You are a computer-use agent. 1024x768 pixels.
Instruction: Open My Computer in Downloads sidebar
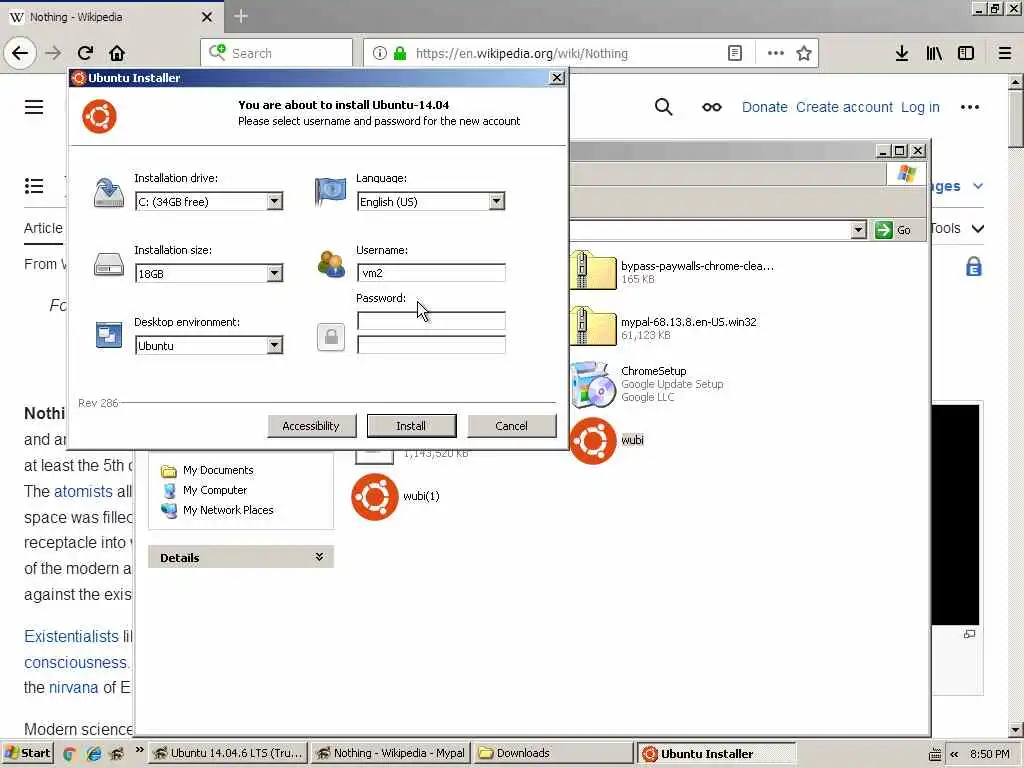pyautogui.click(x=204, y=490)
